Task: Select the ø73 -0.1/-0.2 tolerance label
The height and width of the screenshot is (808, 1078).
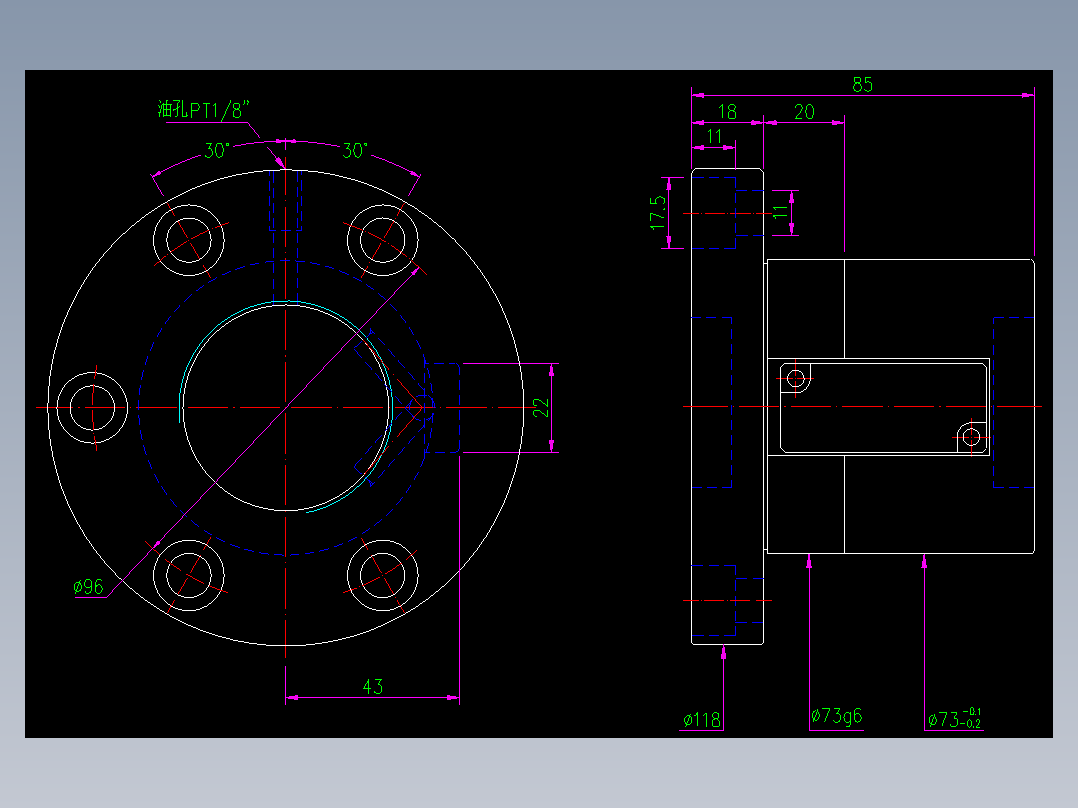Action: click(954, 718)
